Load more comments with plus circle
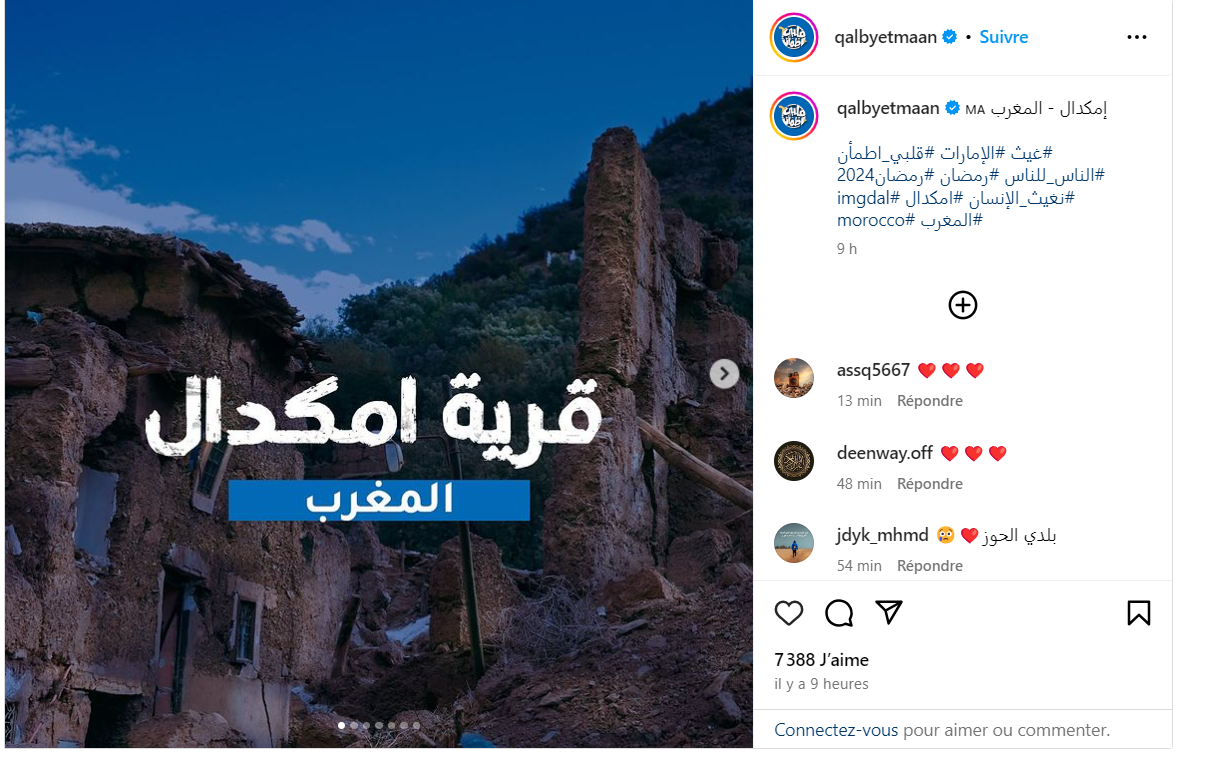1216x762 pixels. click(x=963, y=305)
